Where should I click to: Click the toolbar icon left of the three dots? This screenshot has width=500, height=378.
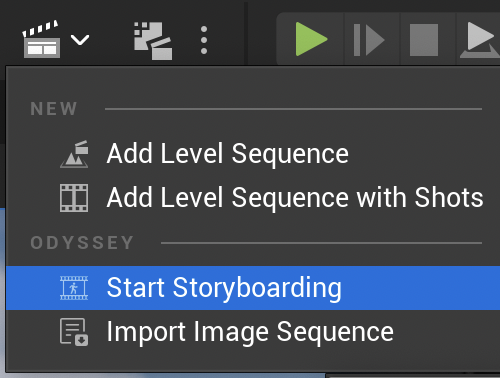tap(153, 41)
